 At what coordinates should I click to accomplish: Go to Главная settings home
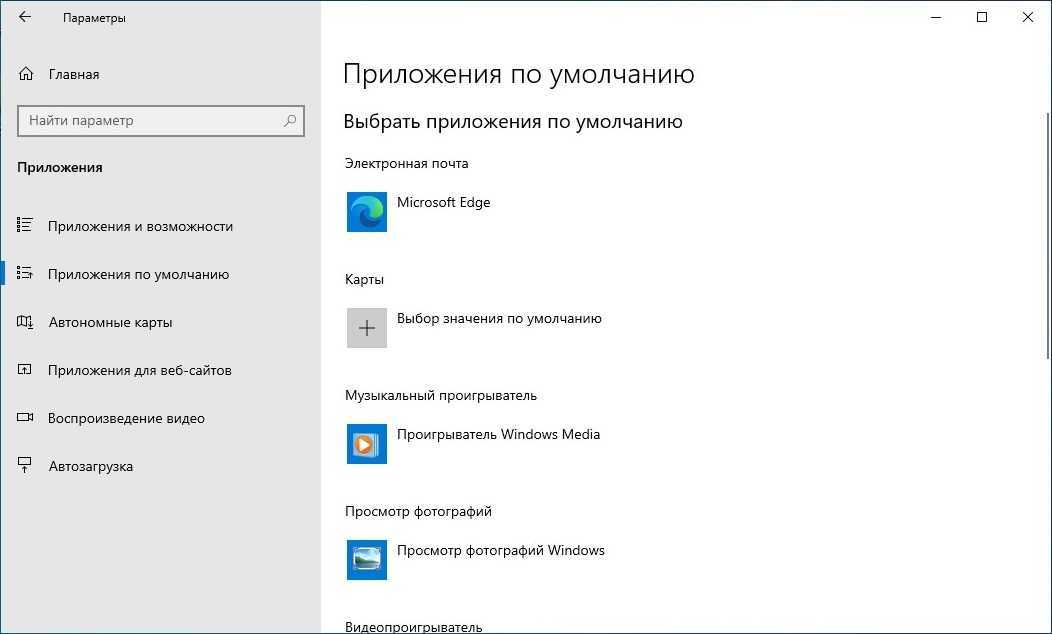[x=74, y=74]
